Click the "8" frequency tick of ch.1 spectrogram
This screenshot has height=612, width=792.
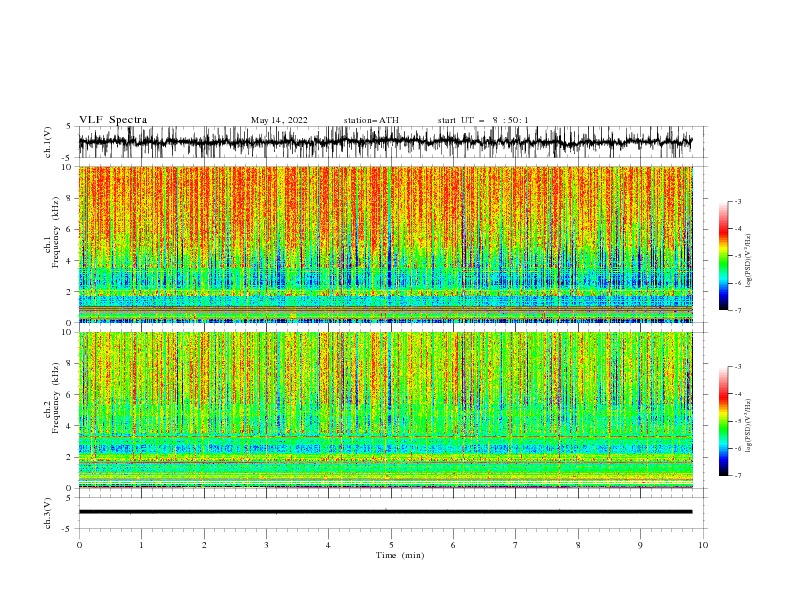pos(71,198)
